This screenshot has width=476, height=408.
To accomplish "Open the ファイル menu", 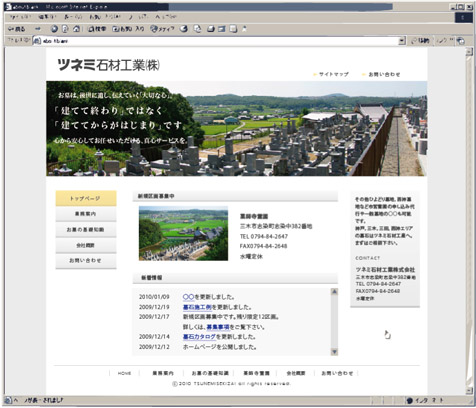I will (20, 17).
